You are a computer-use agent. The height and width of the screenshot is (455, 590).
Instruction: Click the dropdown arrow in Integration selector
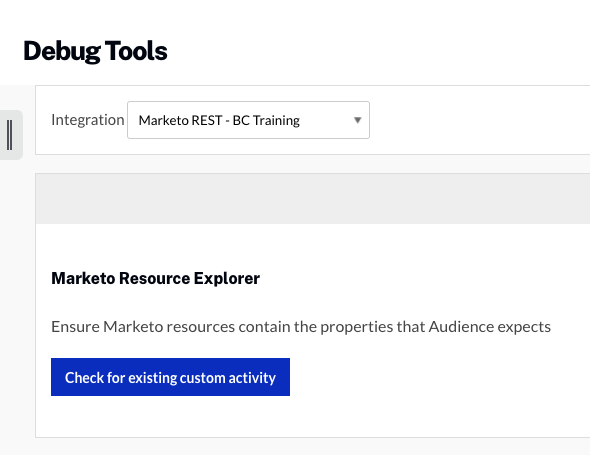[x=357, y=120]
